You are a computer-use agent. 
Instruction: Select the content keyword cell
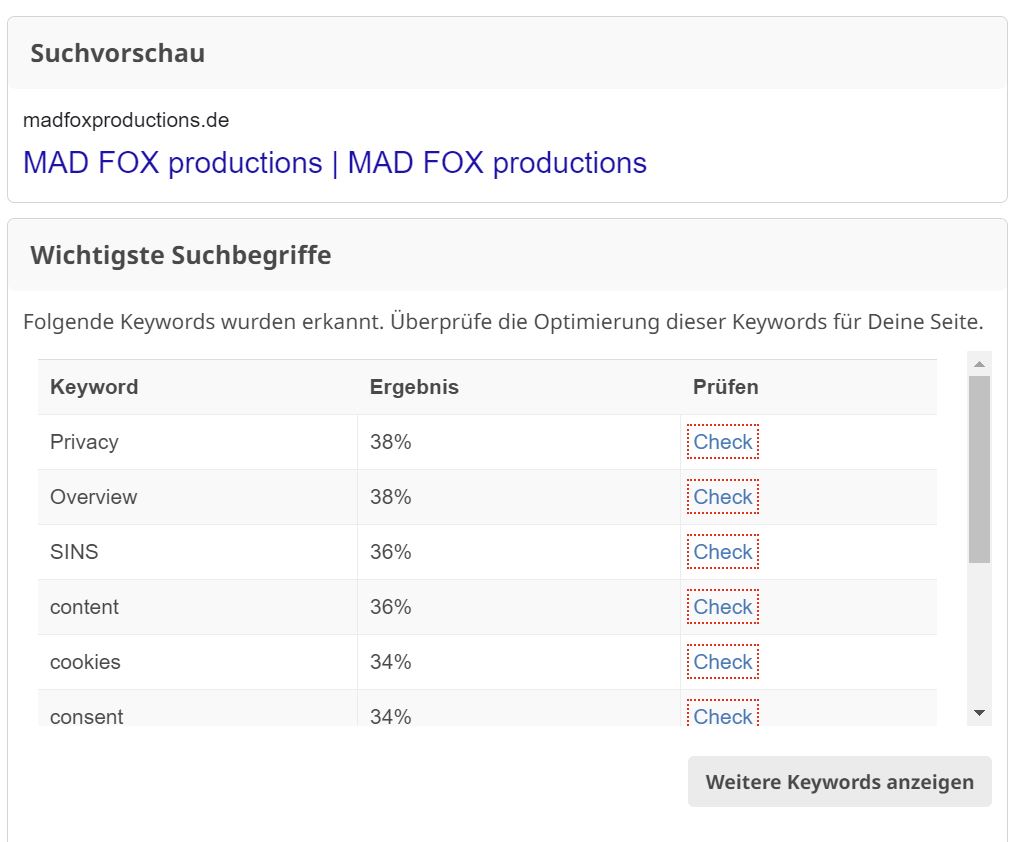[198, 607]
